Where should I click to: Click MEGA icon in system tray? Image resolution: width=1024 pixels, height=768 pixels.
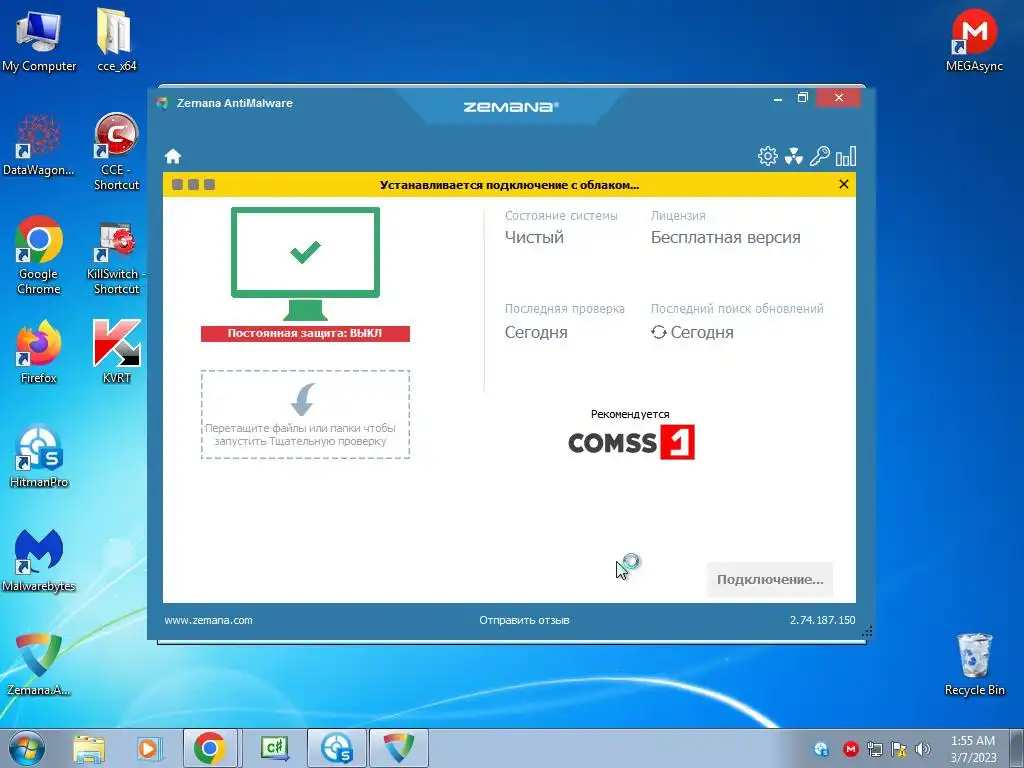850,749
